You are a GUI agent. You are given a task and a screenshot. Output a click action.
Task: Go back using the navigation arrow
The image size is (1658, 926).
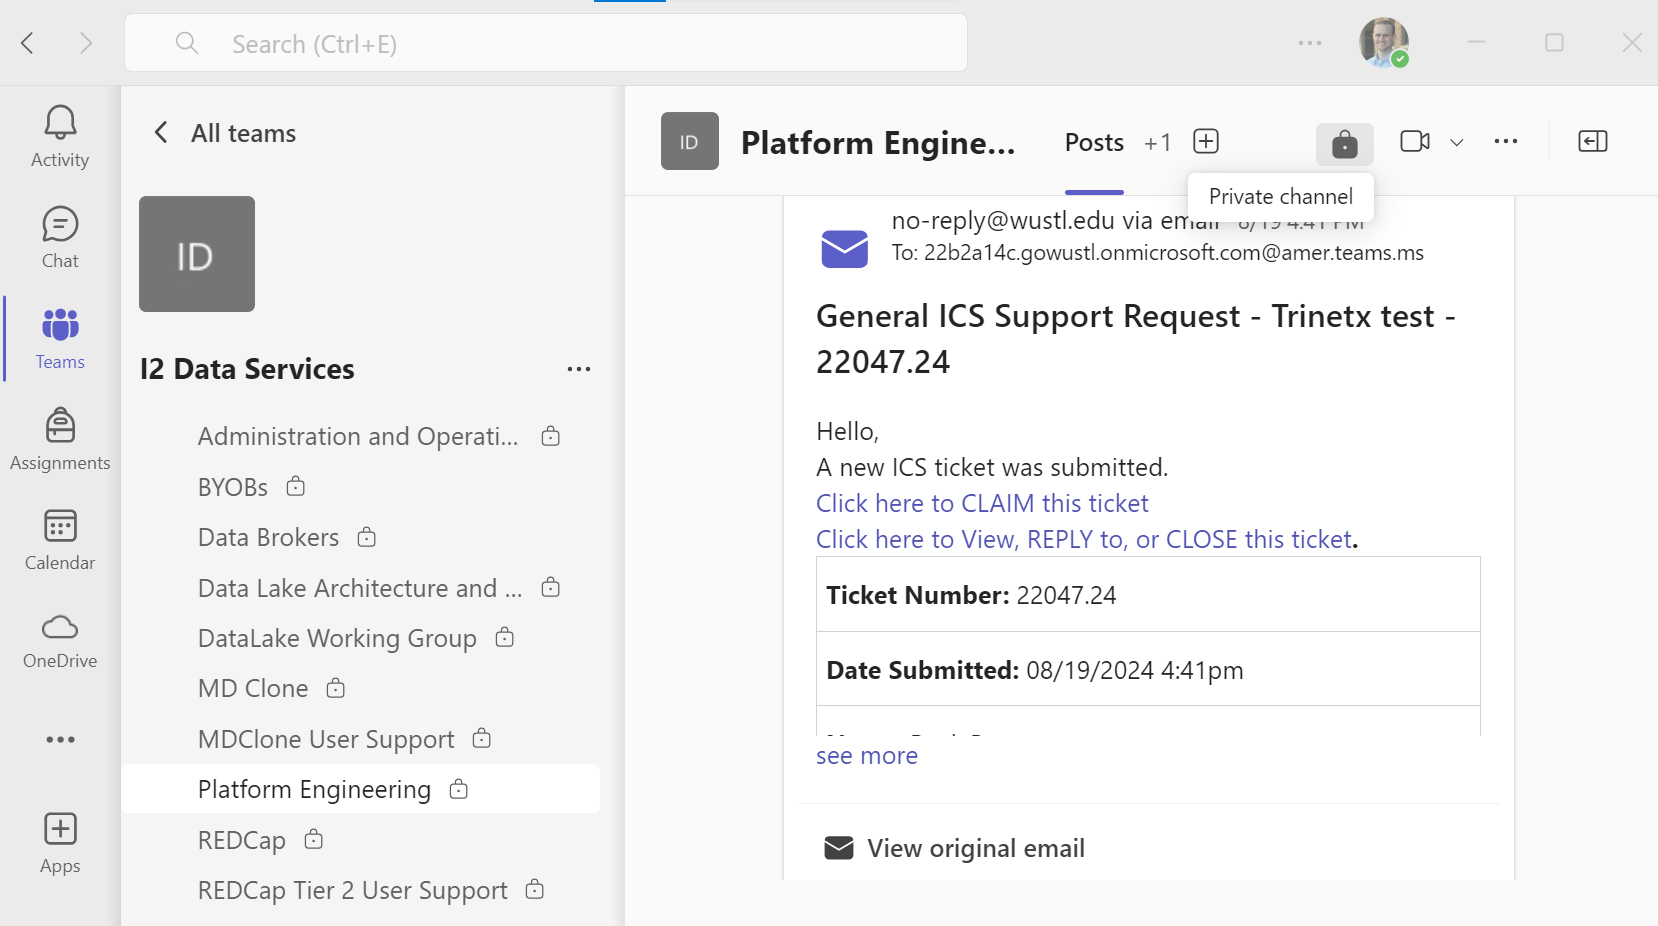(x=28, y=43)
